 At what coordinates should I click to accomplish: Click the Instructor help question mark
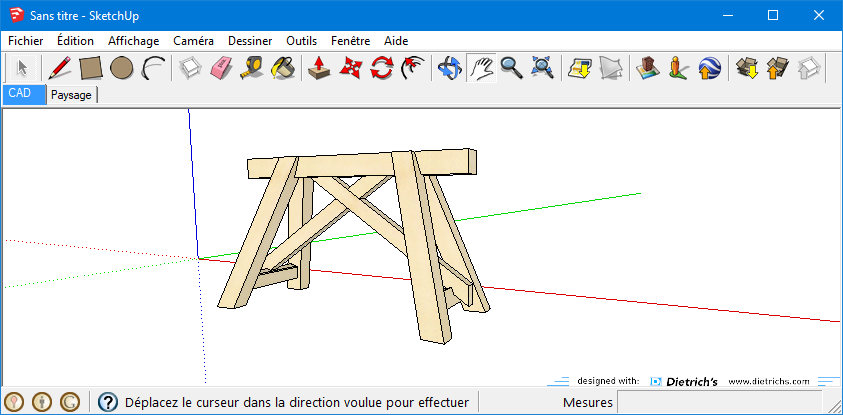[x=108, y=401]
